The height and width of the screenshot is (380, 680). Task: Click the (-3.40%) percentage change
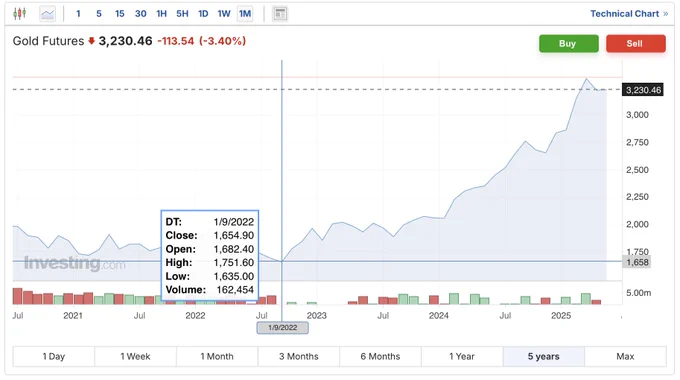[222, 41]
